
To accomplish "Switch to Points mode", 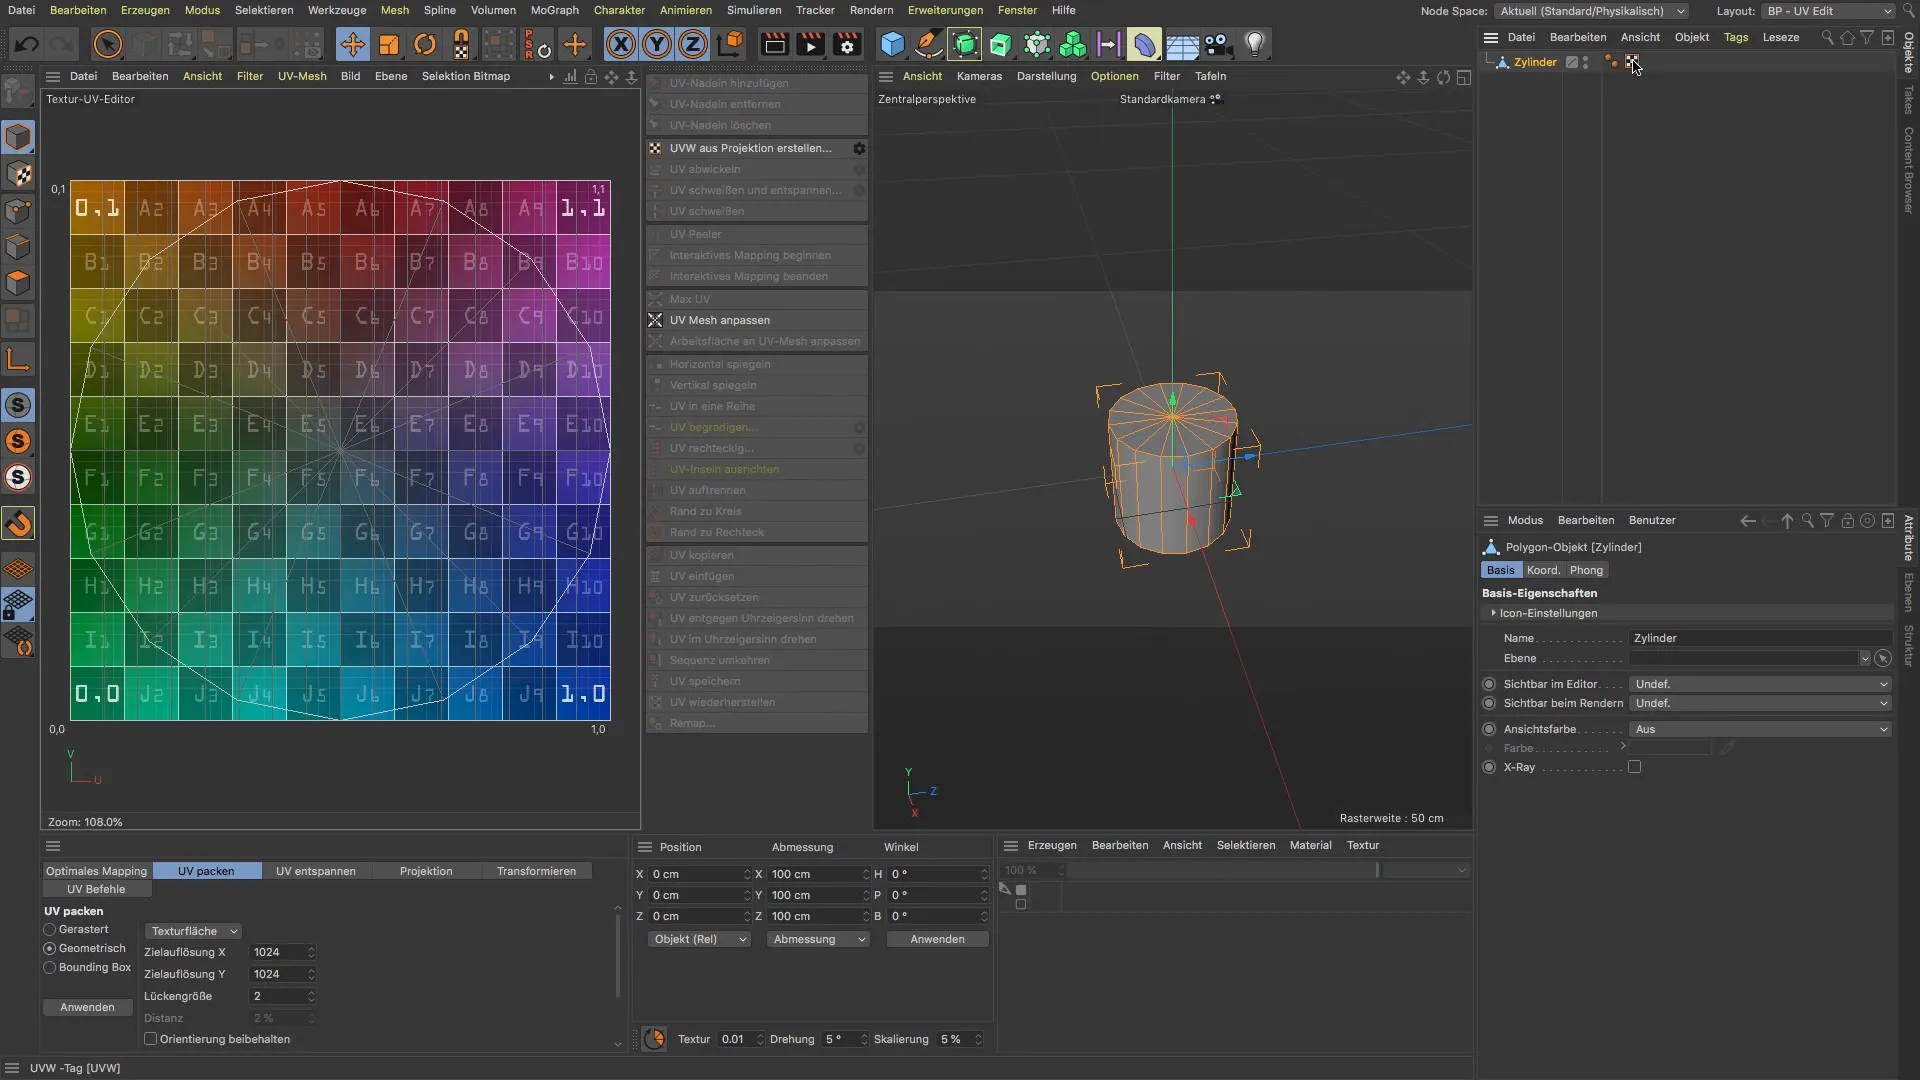I will pyautogui.click(x=18, y=211).
